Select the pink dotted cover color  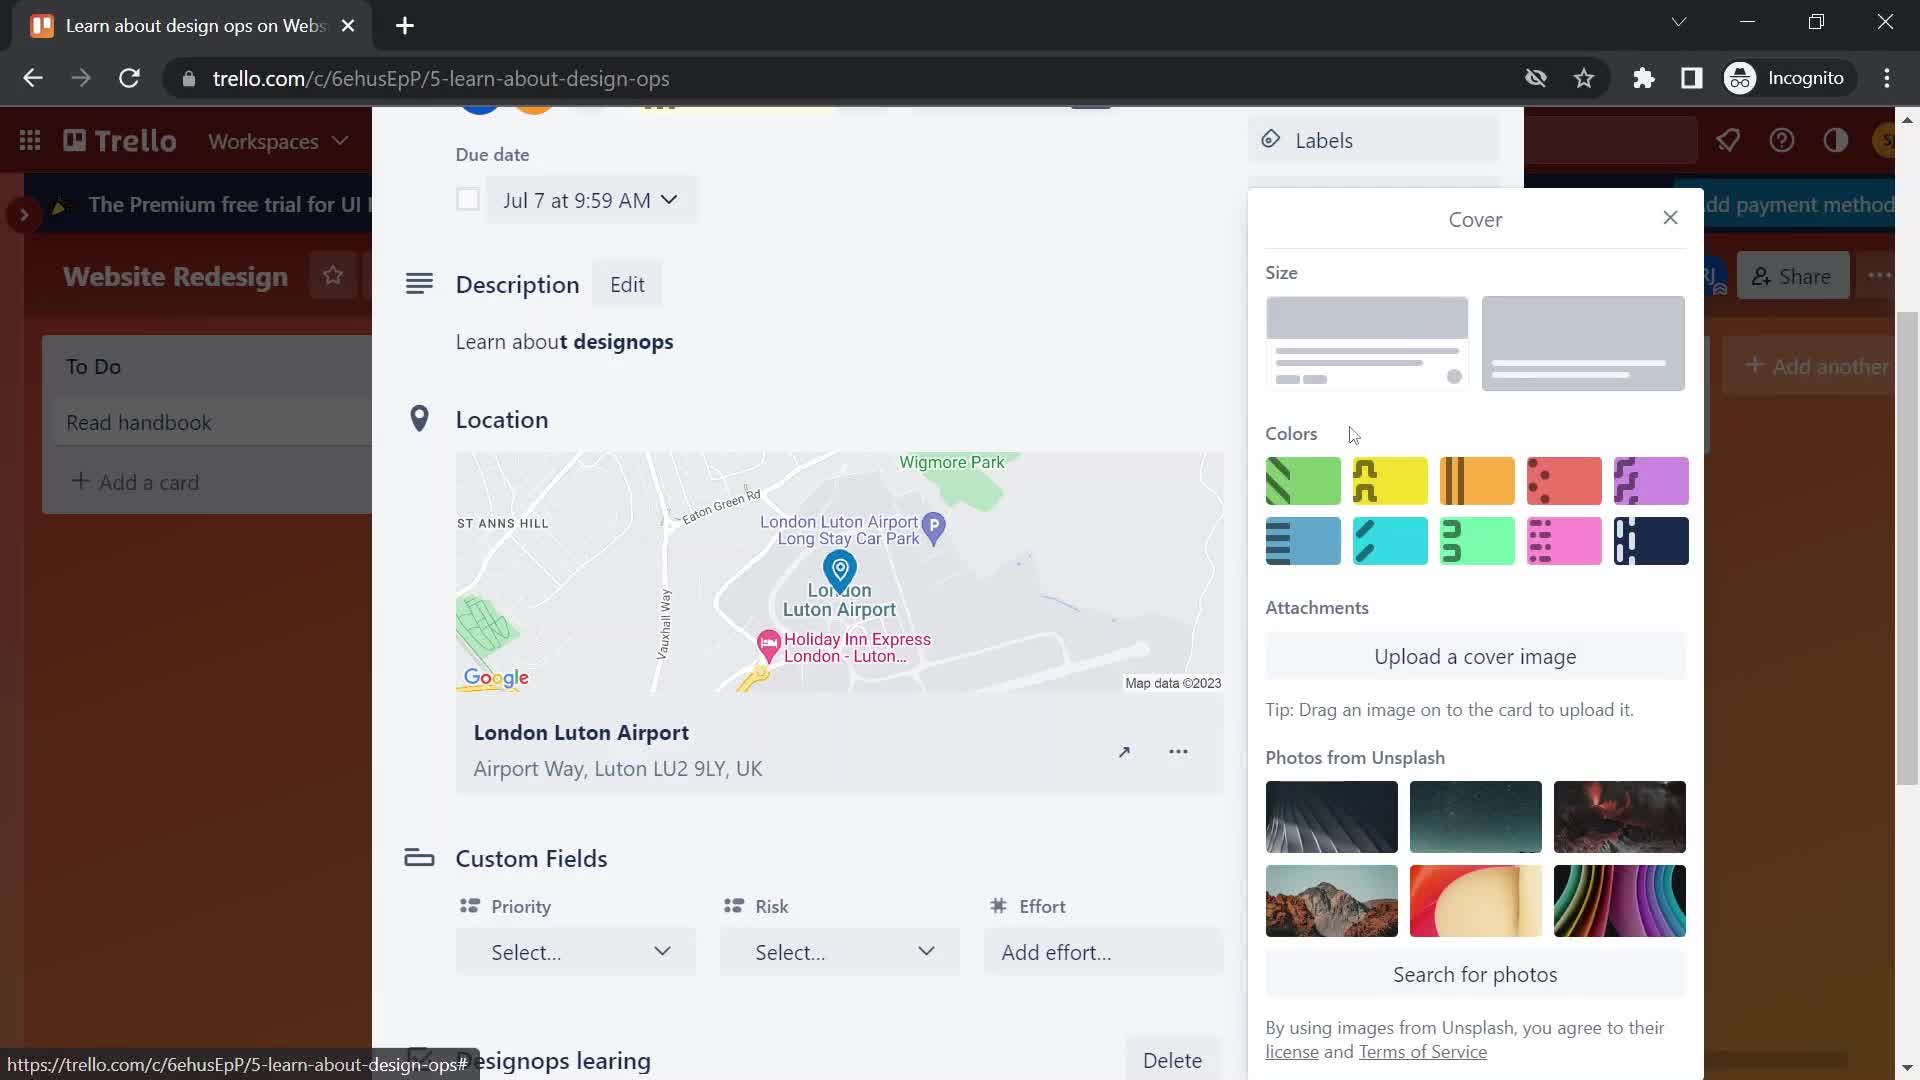point(1564,541)
